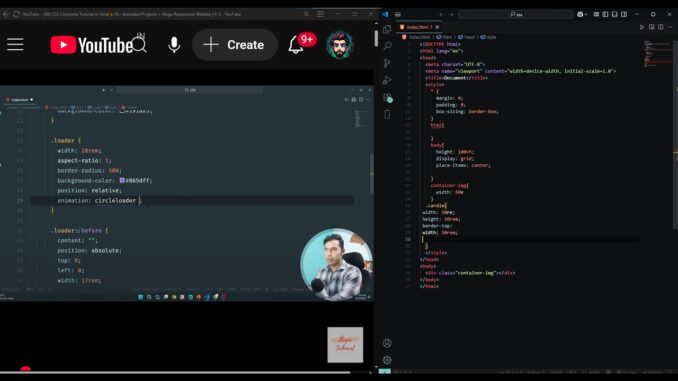Open the VS Code hamburger menu next to the logo
This screenshot has width=678, height=381.
point(398,14)
